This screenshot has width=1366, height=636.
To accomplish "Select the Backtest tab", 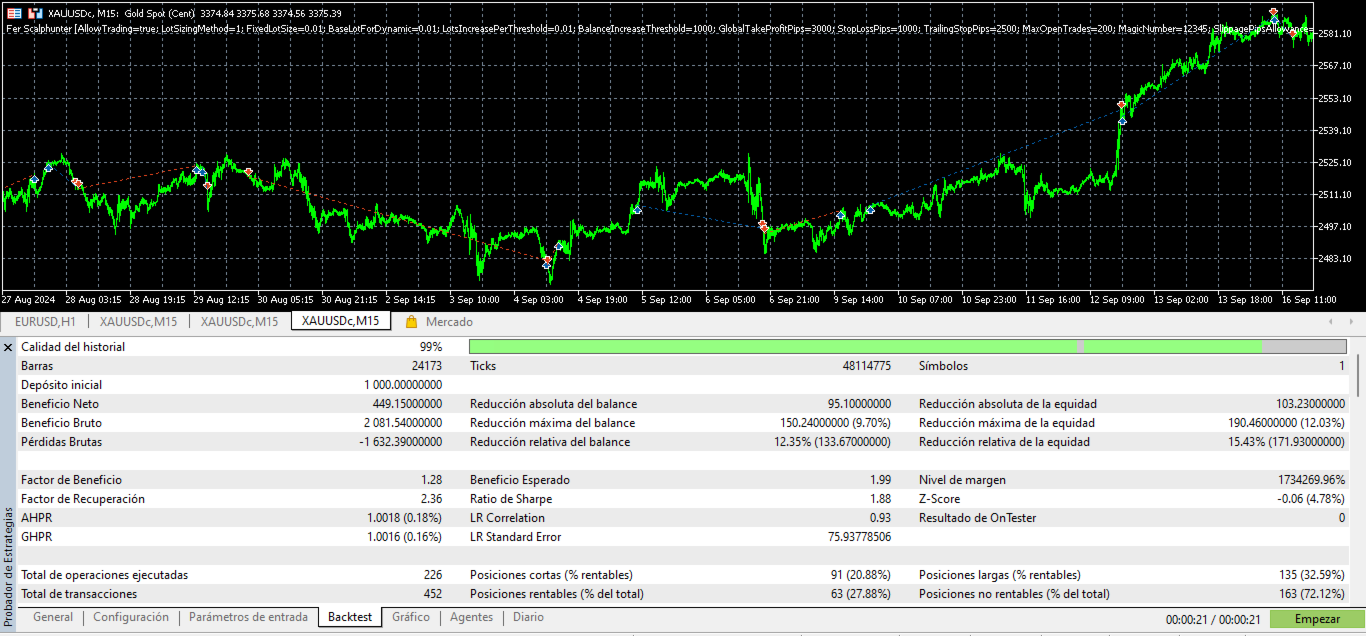I will tap(350, 617).
